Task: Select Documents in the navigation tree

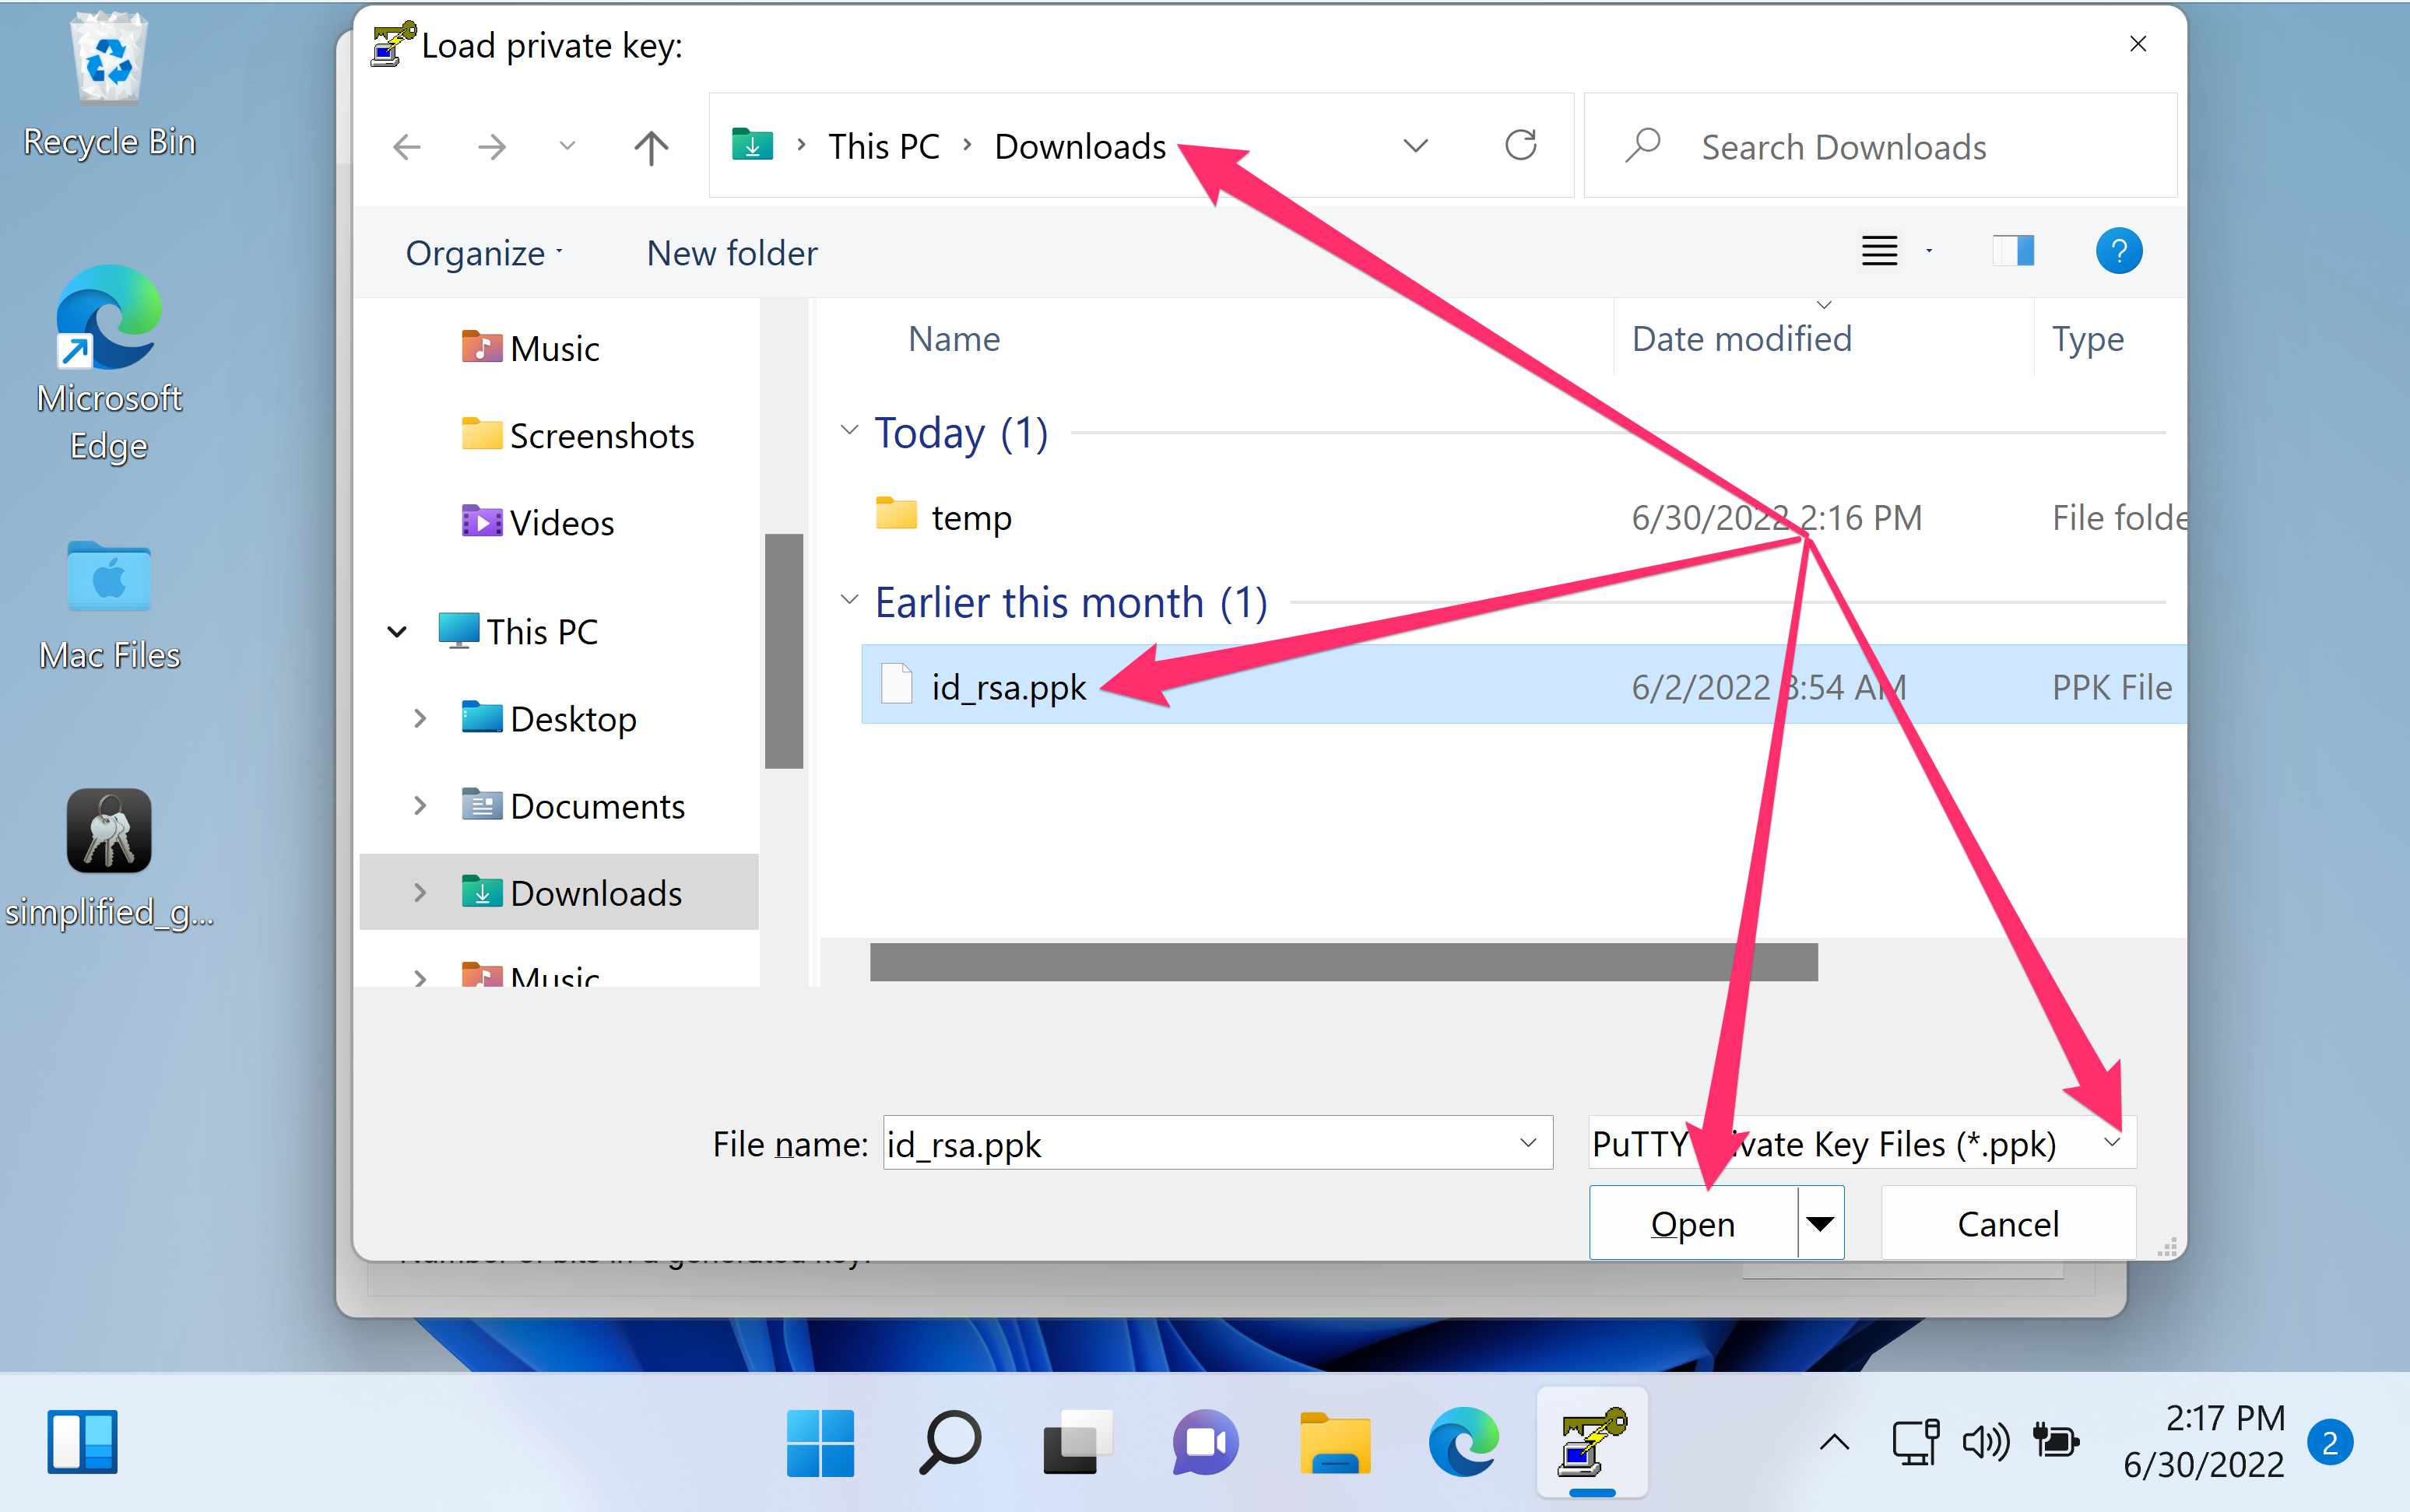Action: (573, 806)
